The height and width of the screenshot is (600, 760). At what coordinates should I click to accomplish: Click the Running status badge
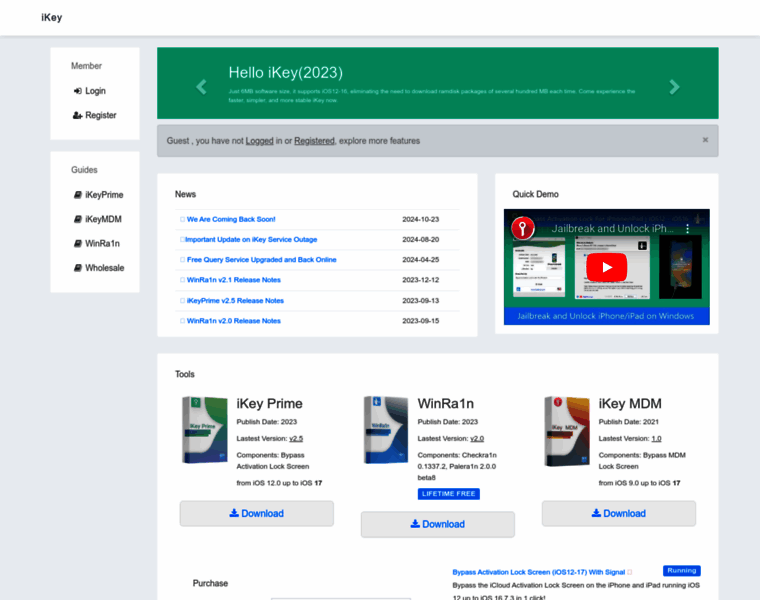681,570
